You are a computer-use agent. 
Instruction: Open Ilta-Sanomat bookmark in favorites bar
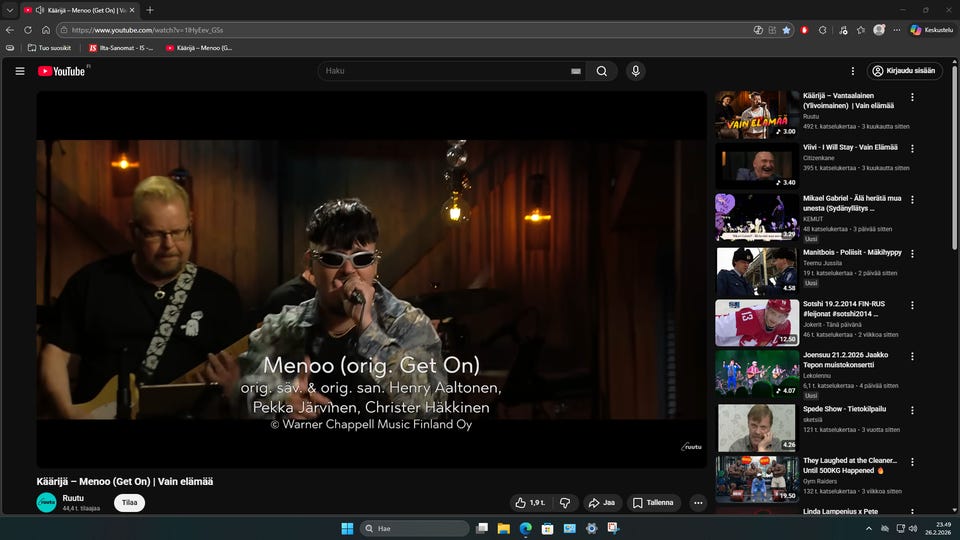pos(121,47)
